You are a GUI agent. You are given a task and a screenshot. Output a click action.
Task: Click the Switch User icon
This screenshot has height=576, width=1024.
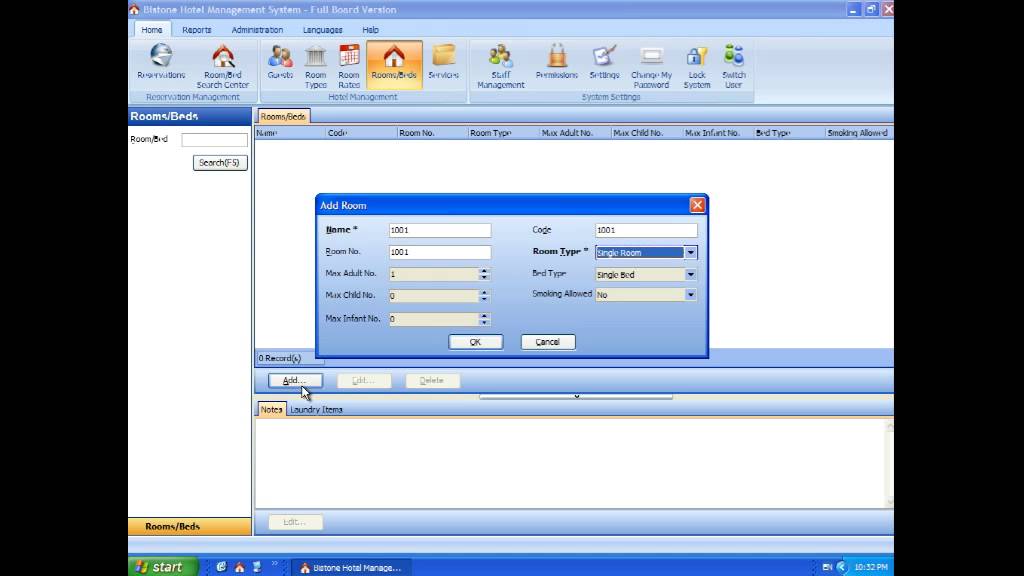click(733, 67)
